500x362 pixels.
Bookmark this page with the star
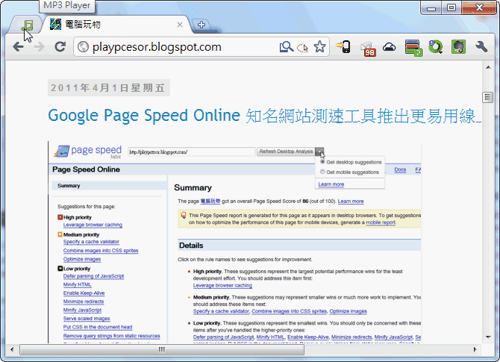[x=320, y=47]
